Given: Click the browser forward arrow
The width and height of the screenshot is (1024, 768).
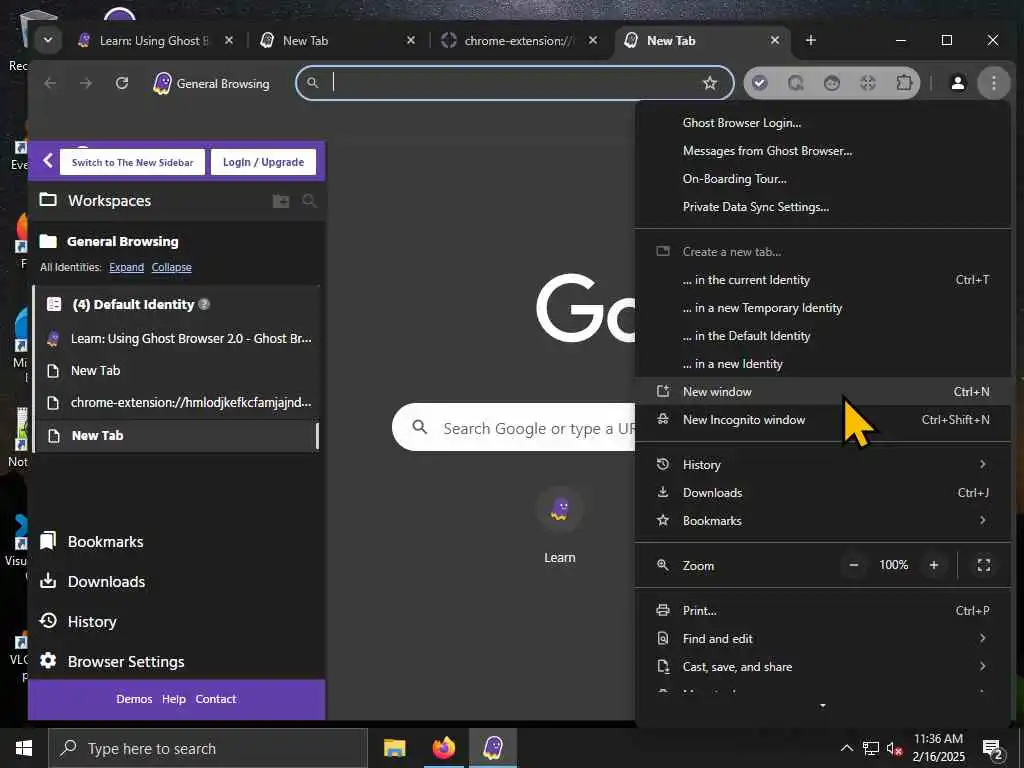Looking at the screenshot, I should 86,83.
